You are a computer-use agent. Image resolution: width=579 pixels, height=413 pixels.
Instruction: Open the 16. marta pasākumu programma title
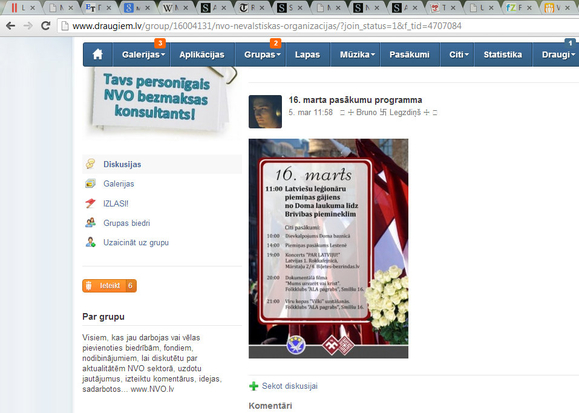pos(355,100)
